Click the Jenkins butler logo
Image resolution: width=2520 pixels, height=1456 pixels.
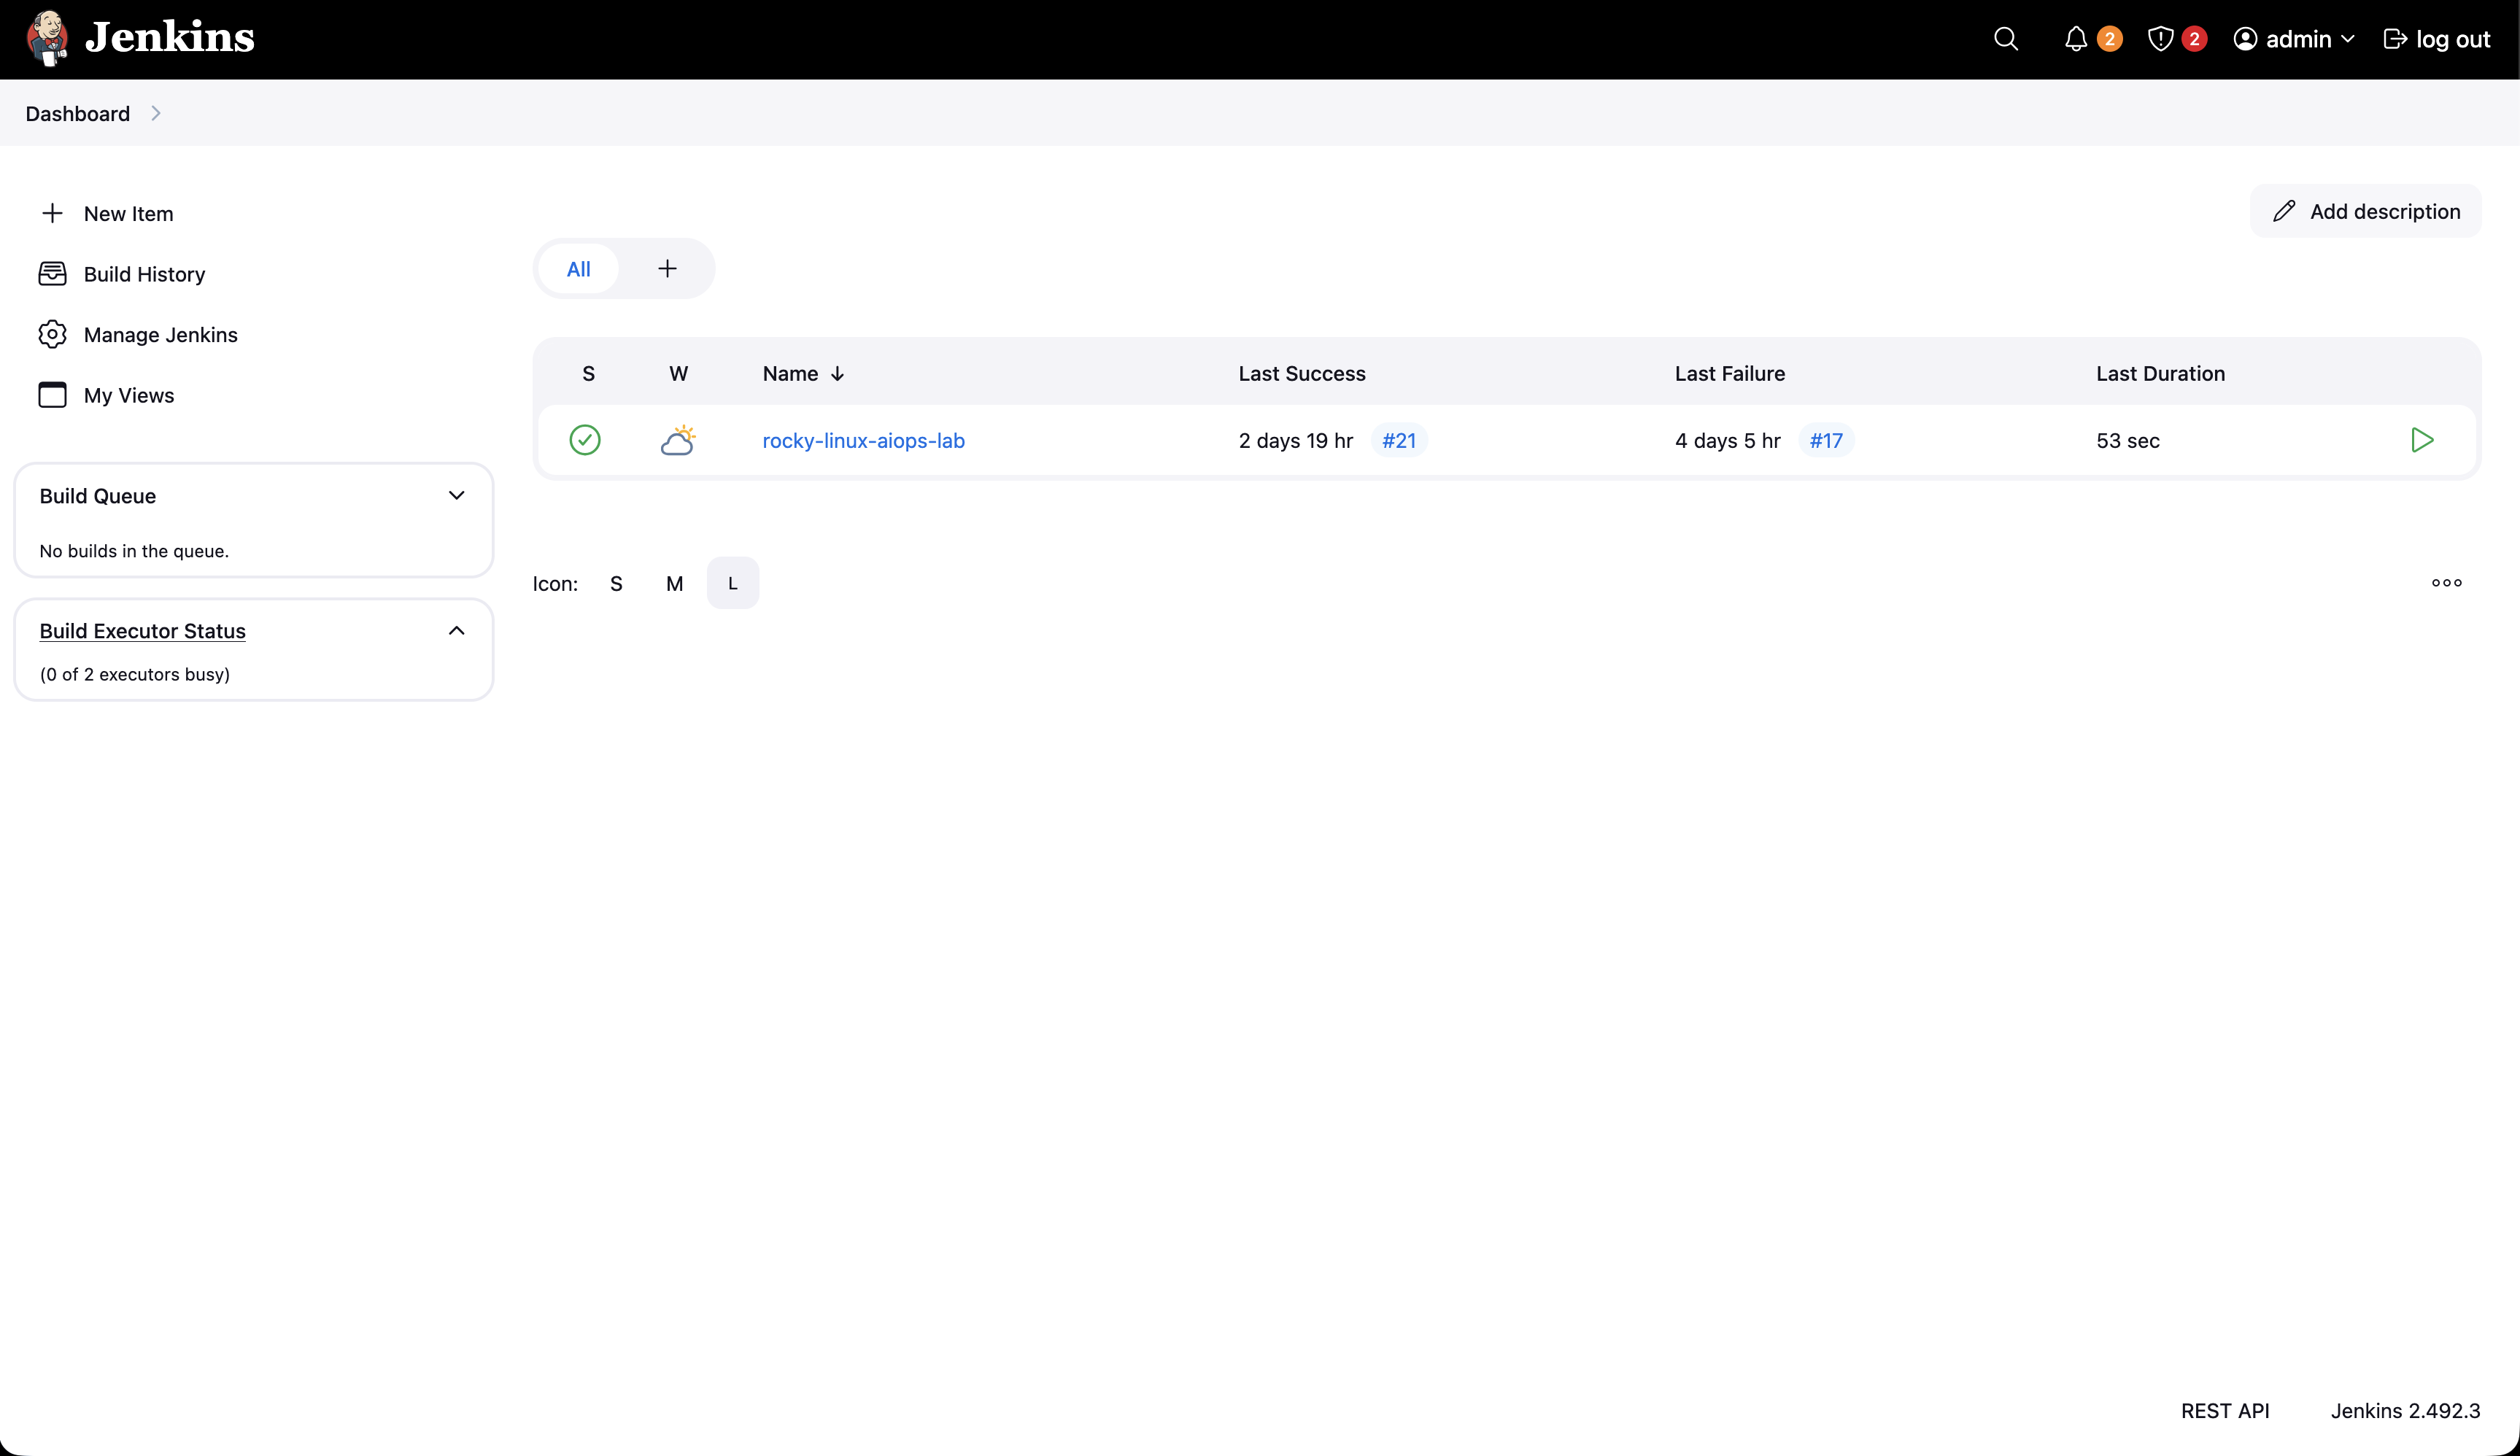click(47, 38)
